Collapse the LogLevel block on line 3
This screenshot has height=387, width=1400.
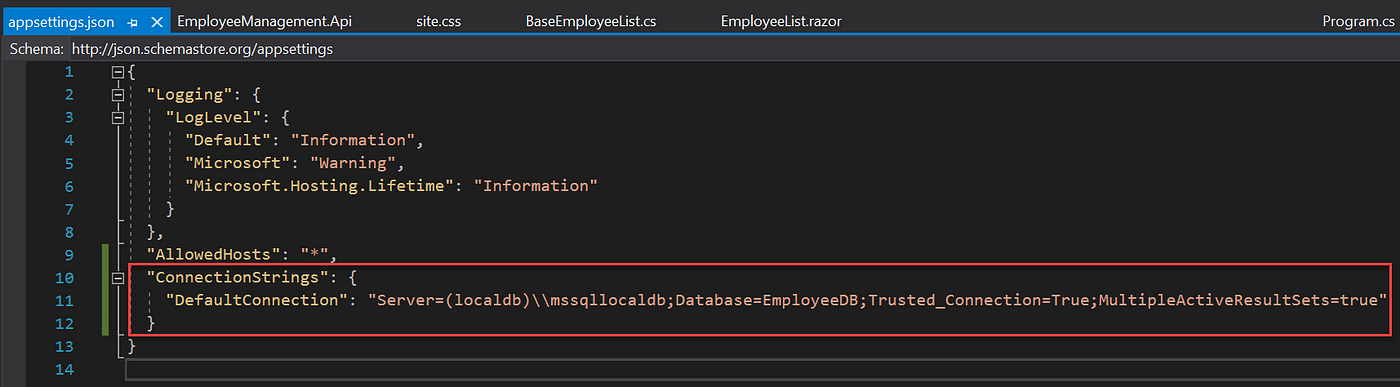tap(119, 117)
